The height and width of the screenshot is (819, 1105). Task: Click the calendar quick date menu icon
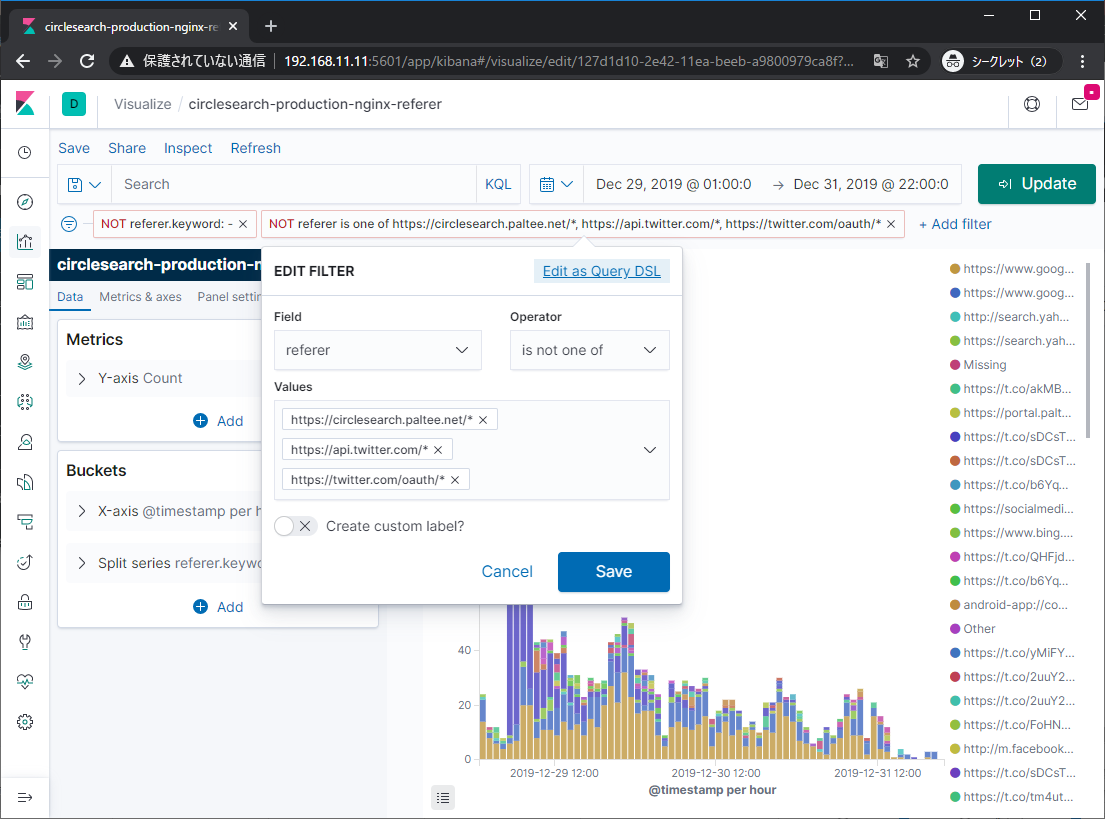click(555, 184)
